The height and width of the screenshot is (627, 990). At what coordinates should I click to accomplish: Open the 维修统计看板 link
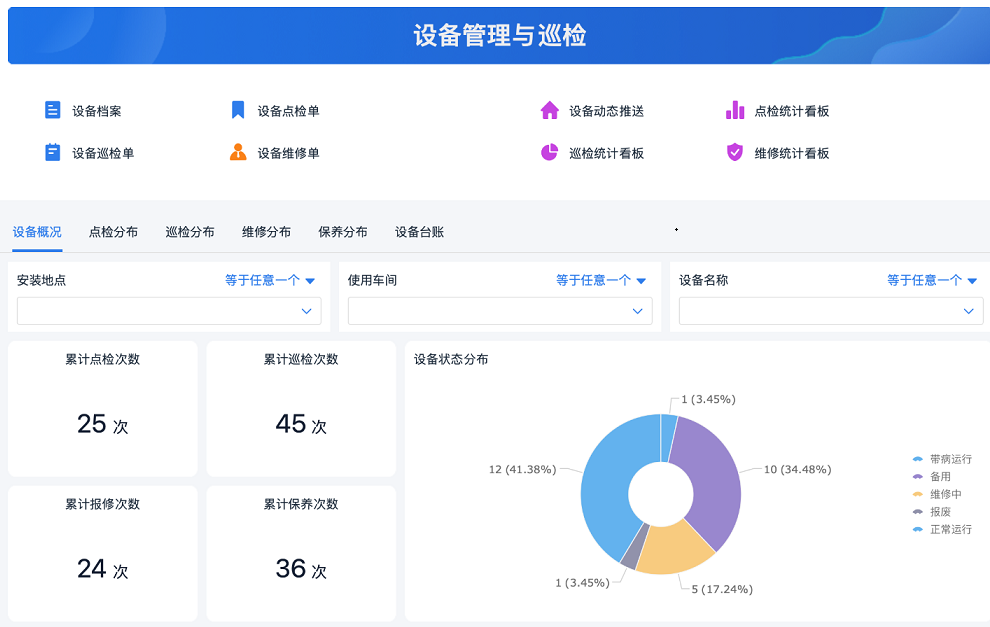(792, 153)
